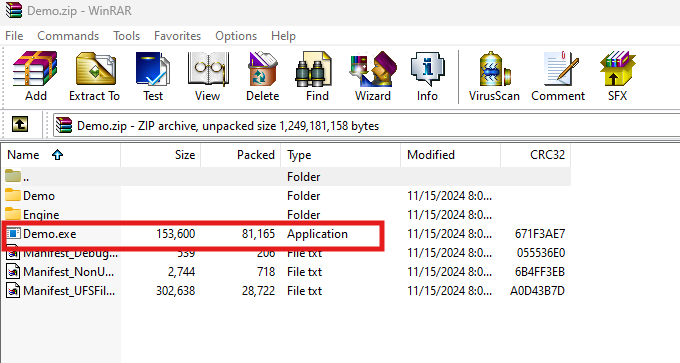Go up one folder level arrow
Viewport: 680px width, 363px height.
pyautogui.click(x=20, y=125)
